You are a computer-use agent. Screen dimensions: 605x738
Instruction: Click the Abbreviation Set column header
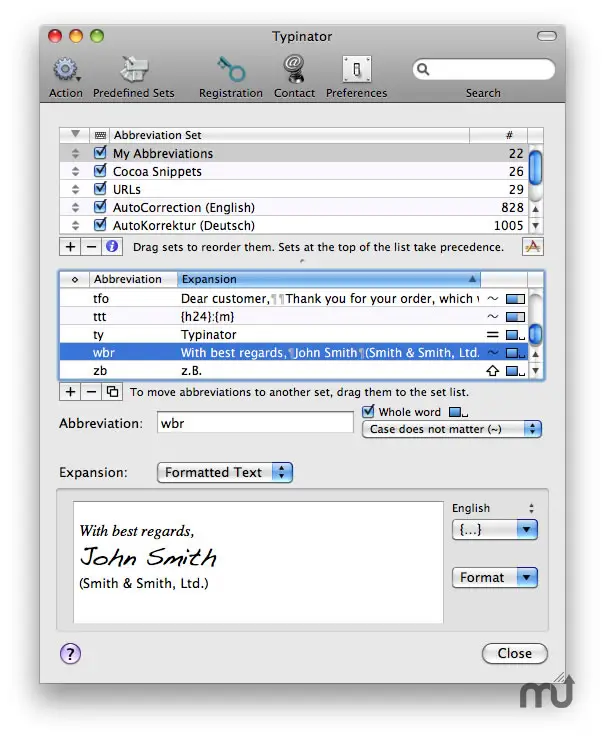click(289, 136)
